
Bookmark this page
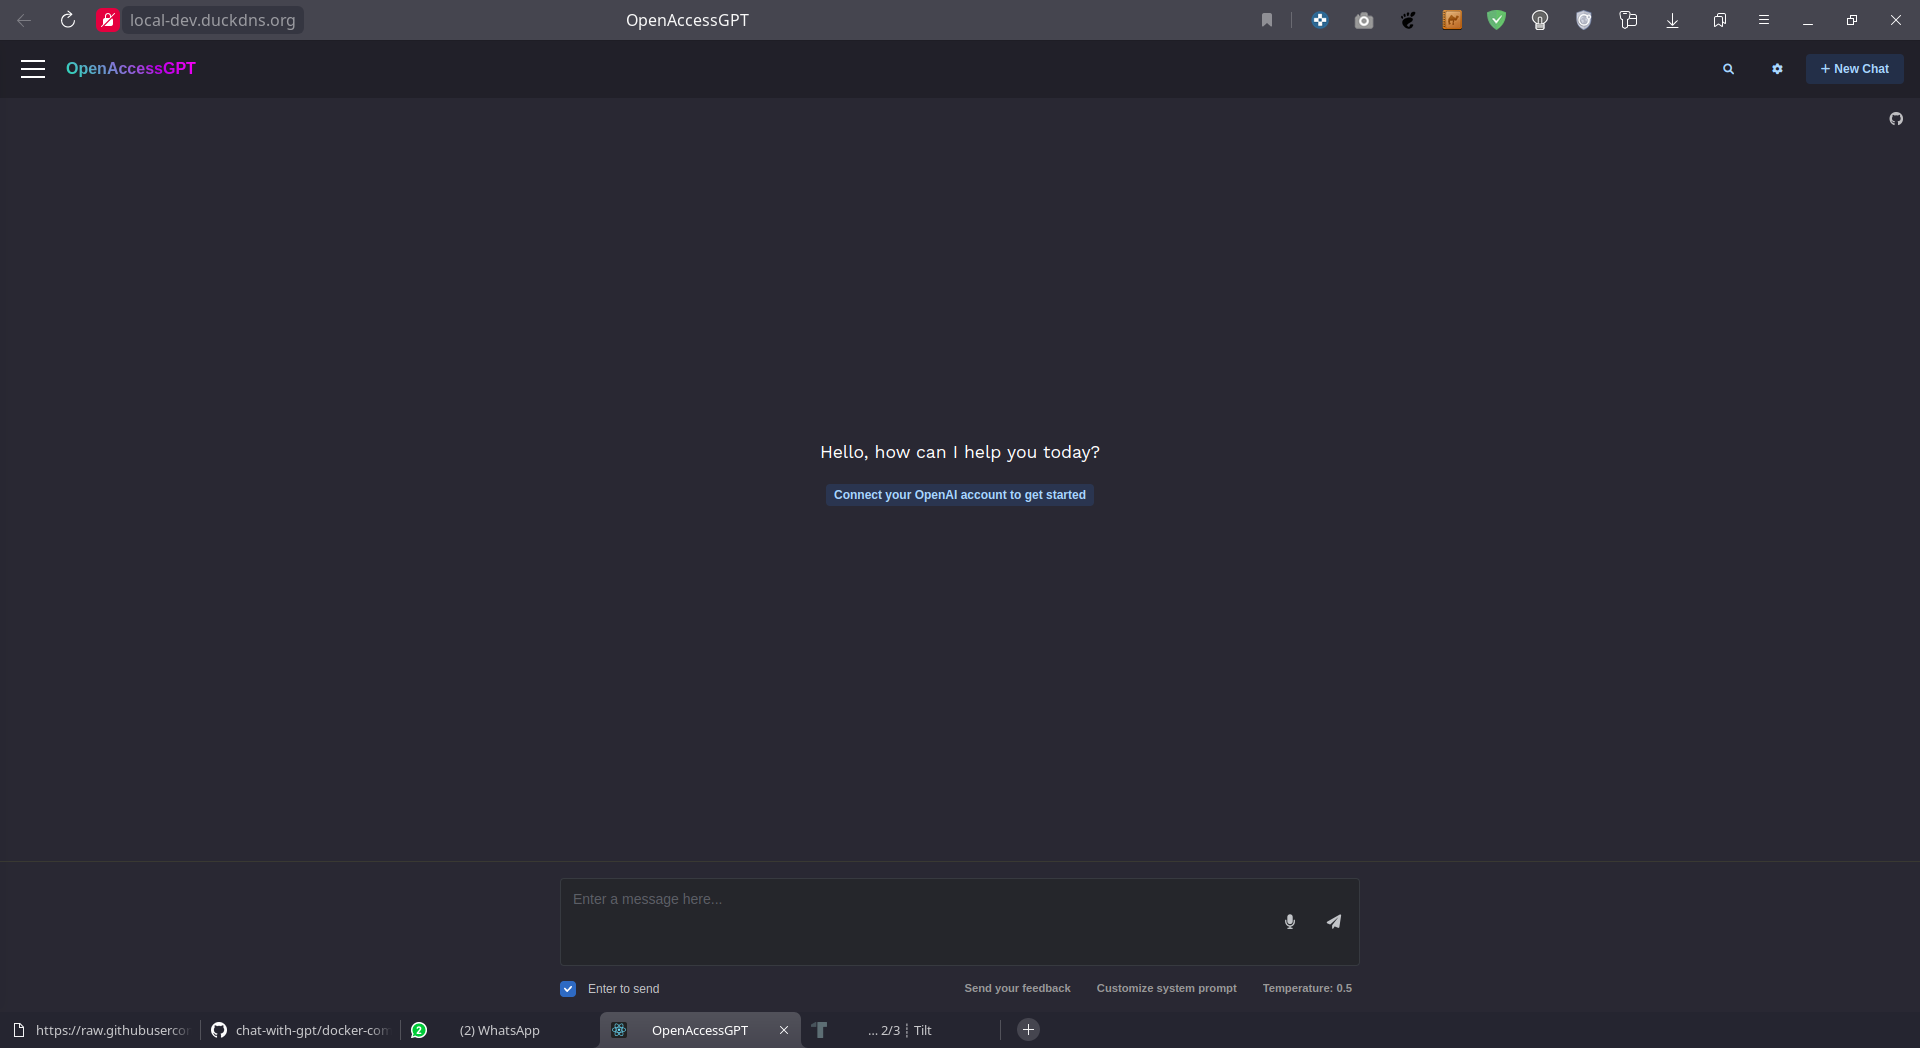point(1267,20)
